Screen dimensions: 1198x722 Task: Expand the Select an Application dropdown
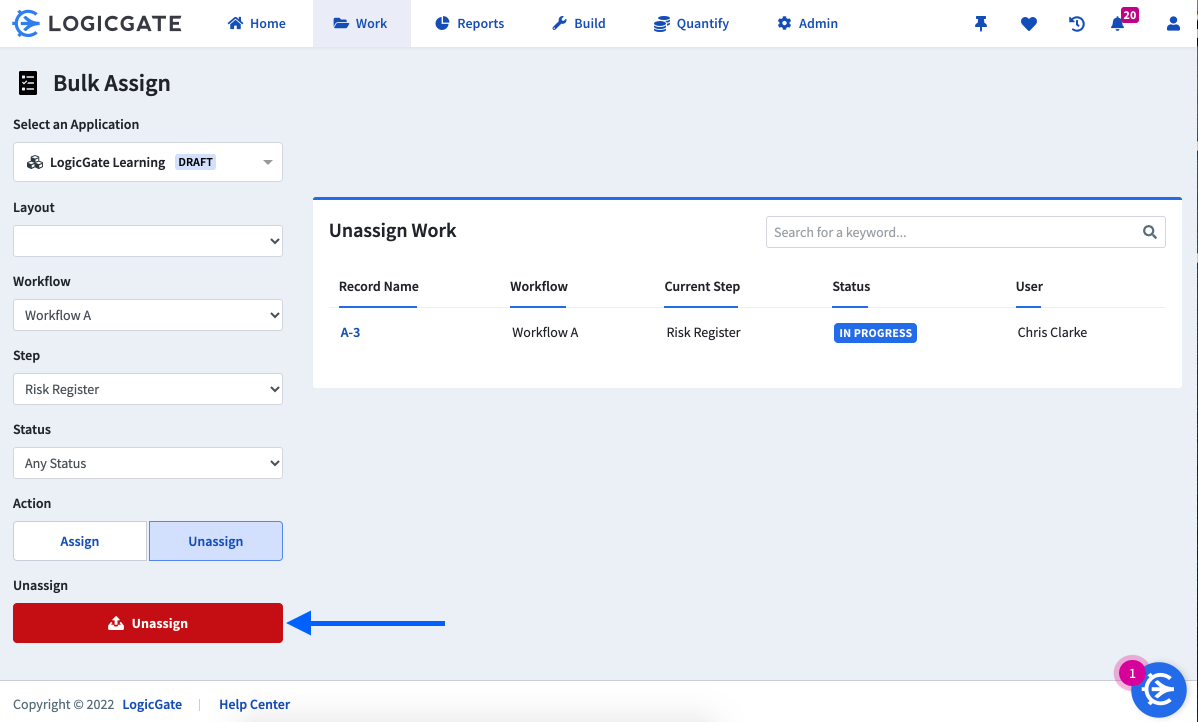coord(147,162)
